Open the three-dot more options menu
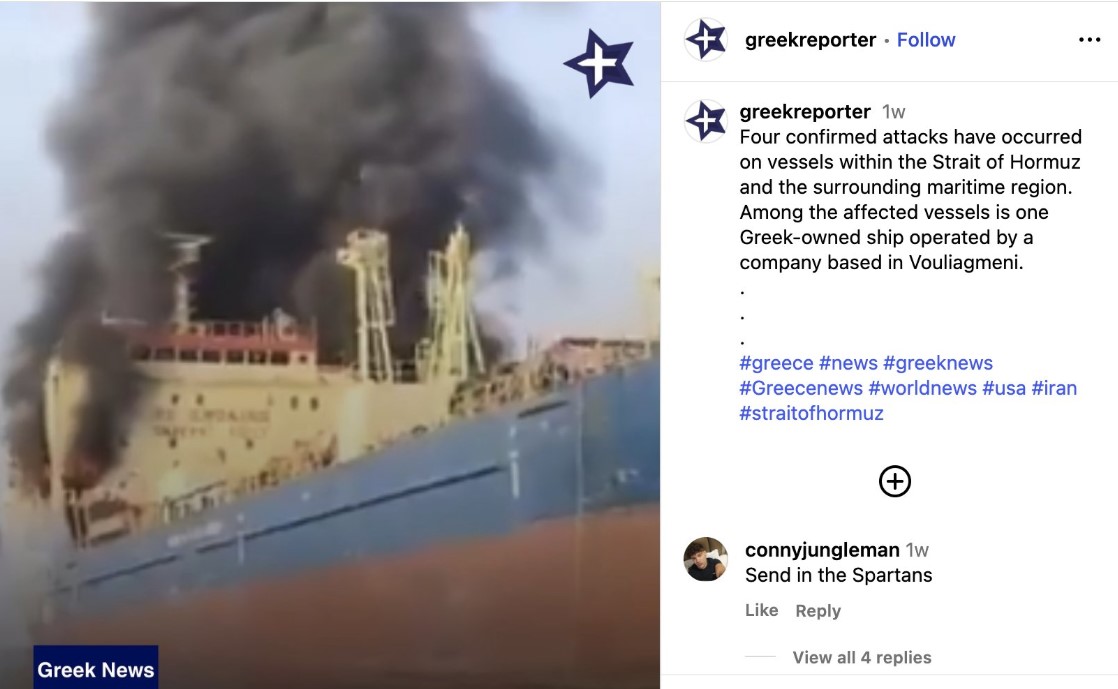 [1089, 40]
